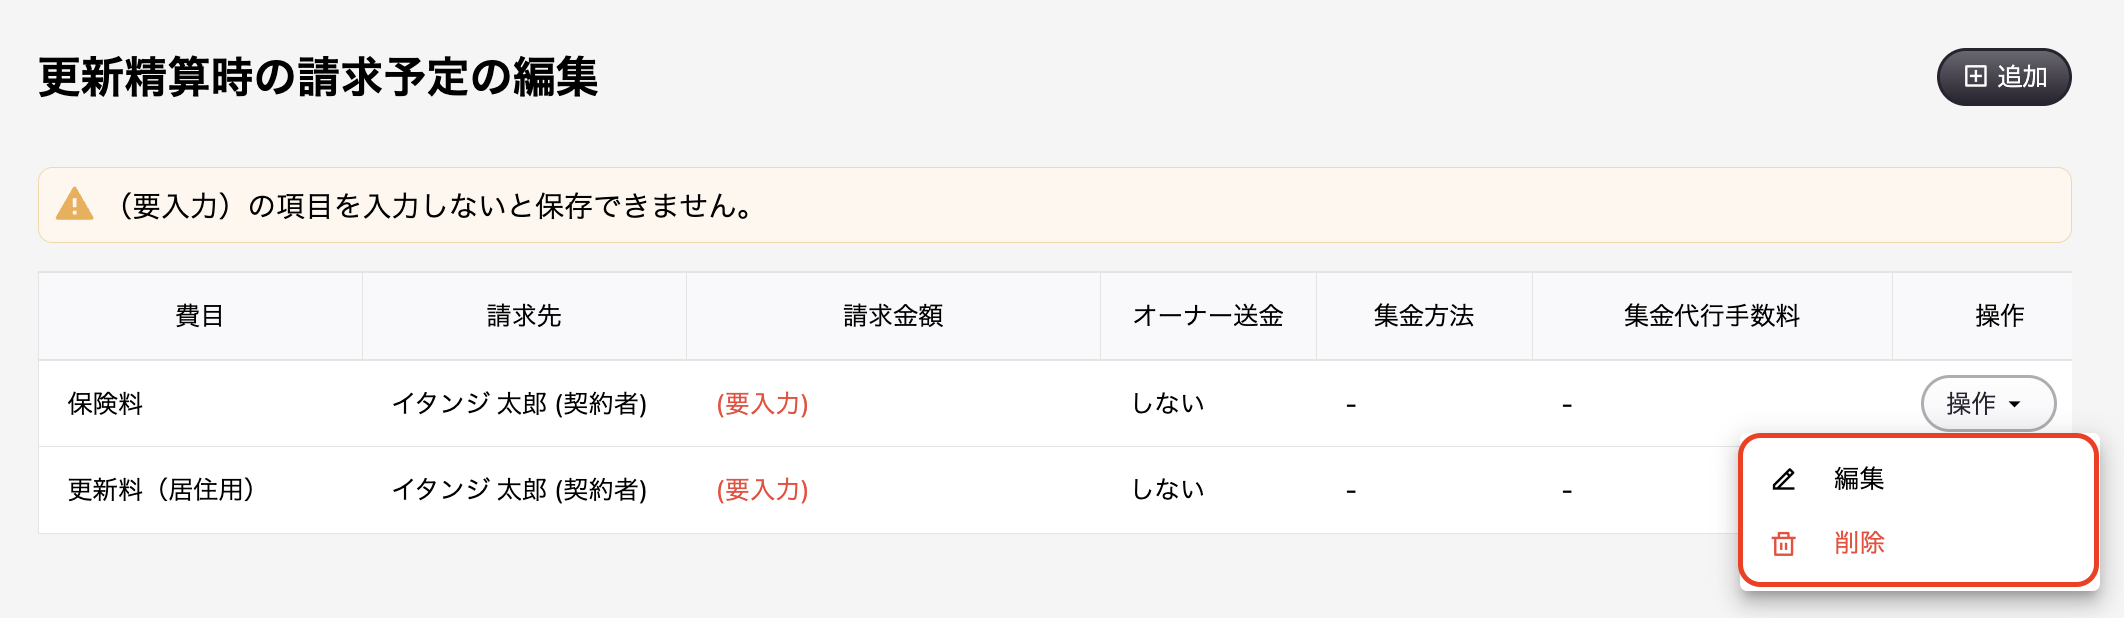Click the 費目 column header
The height and width of the screenshot is (618, 2124).
[x=200, y=316]
